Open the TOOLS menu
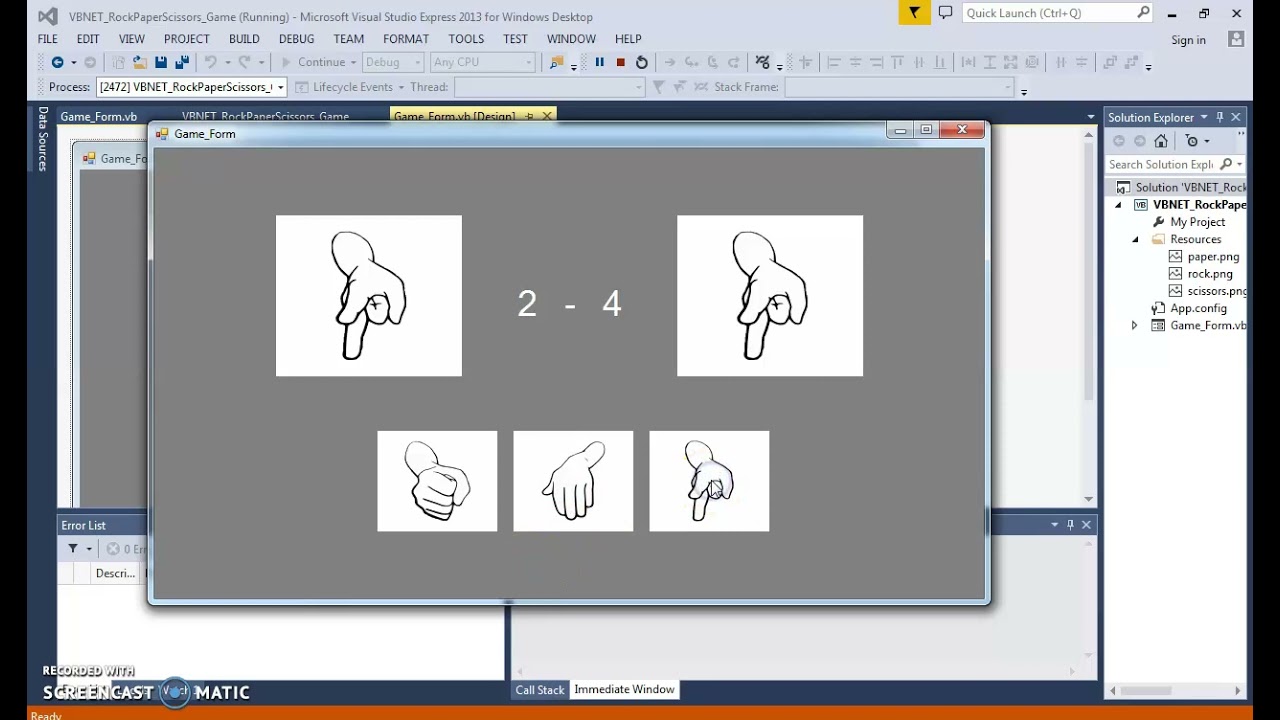The height and width of the screenshot is (720, 1280). pos(466,39)
